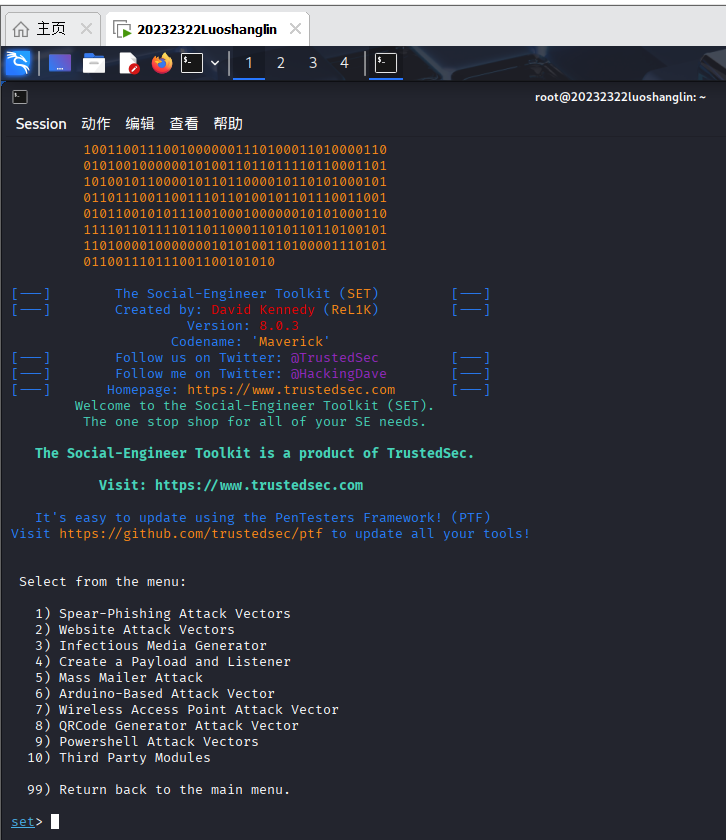Click the root@20232322luoshanglin window title
The height and width of the screenshot is (840, 726).
[x=620, y=97]
